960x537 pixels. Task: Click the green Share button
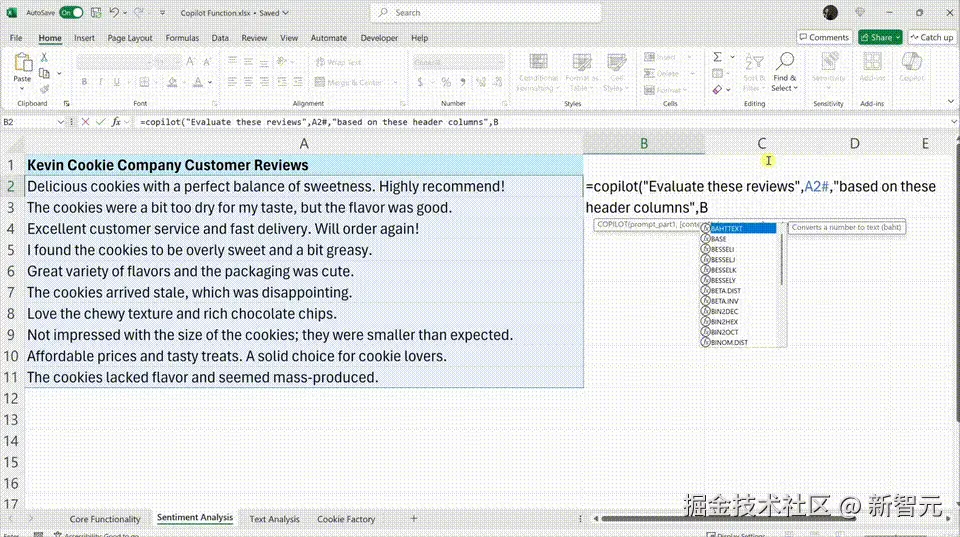pos(880,37)
